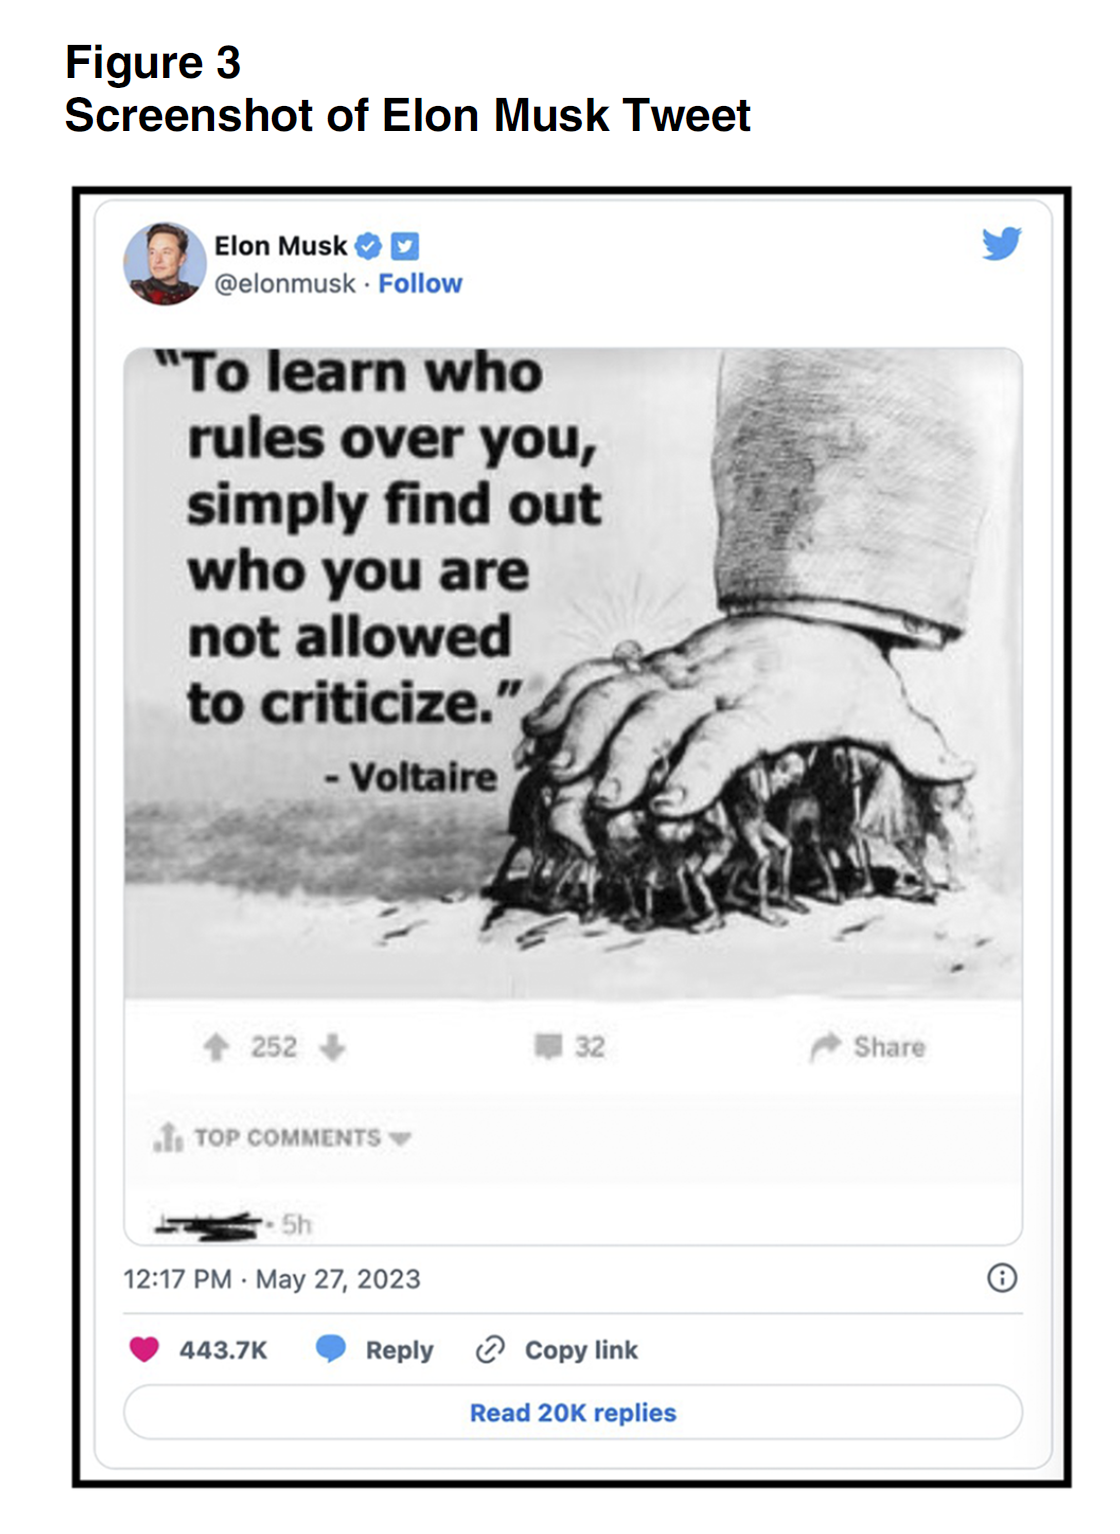Click the upvote arrow next to 252

coord(216,1047)
